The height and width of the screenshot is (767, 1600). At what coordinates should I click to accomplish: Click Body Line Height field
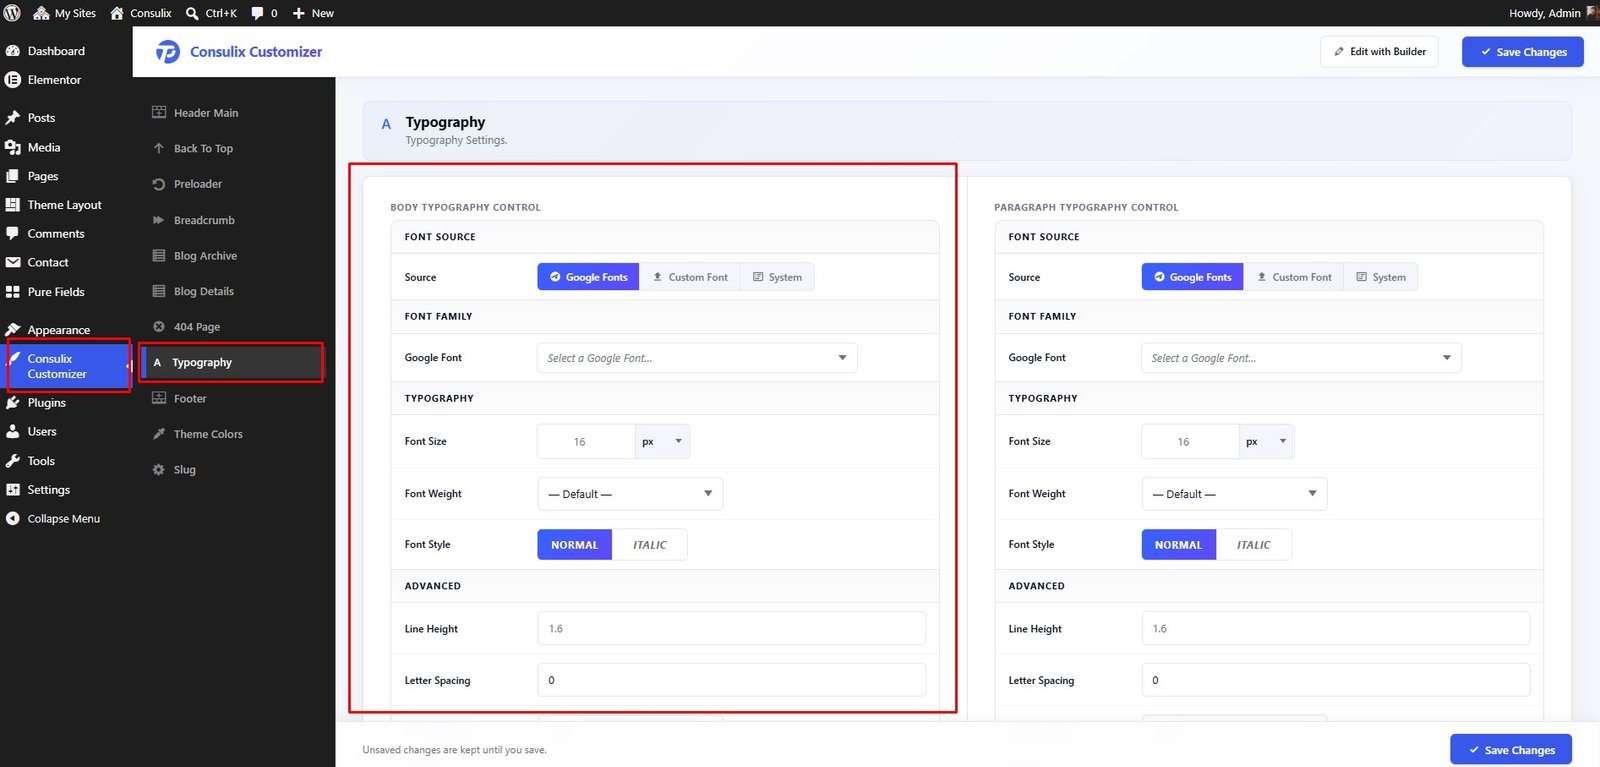point(731,628)
